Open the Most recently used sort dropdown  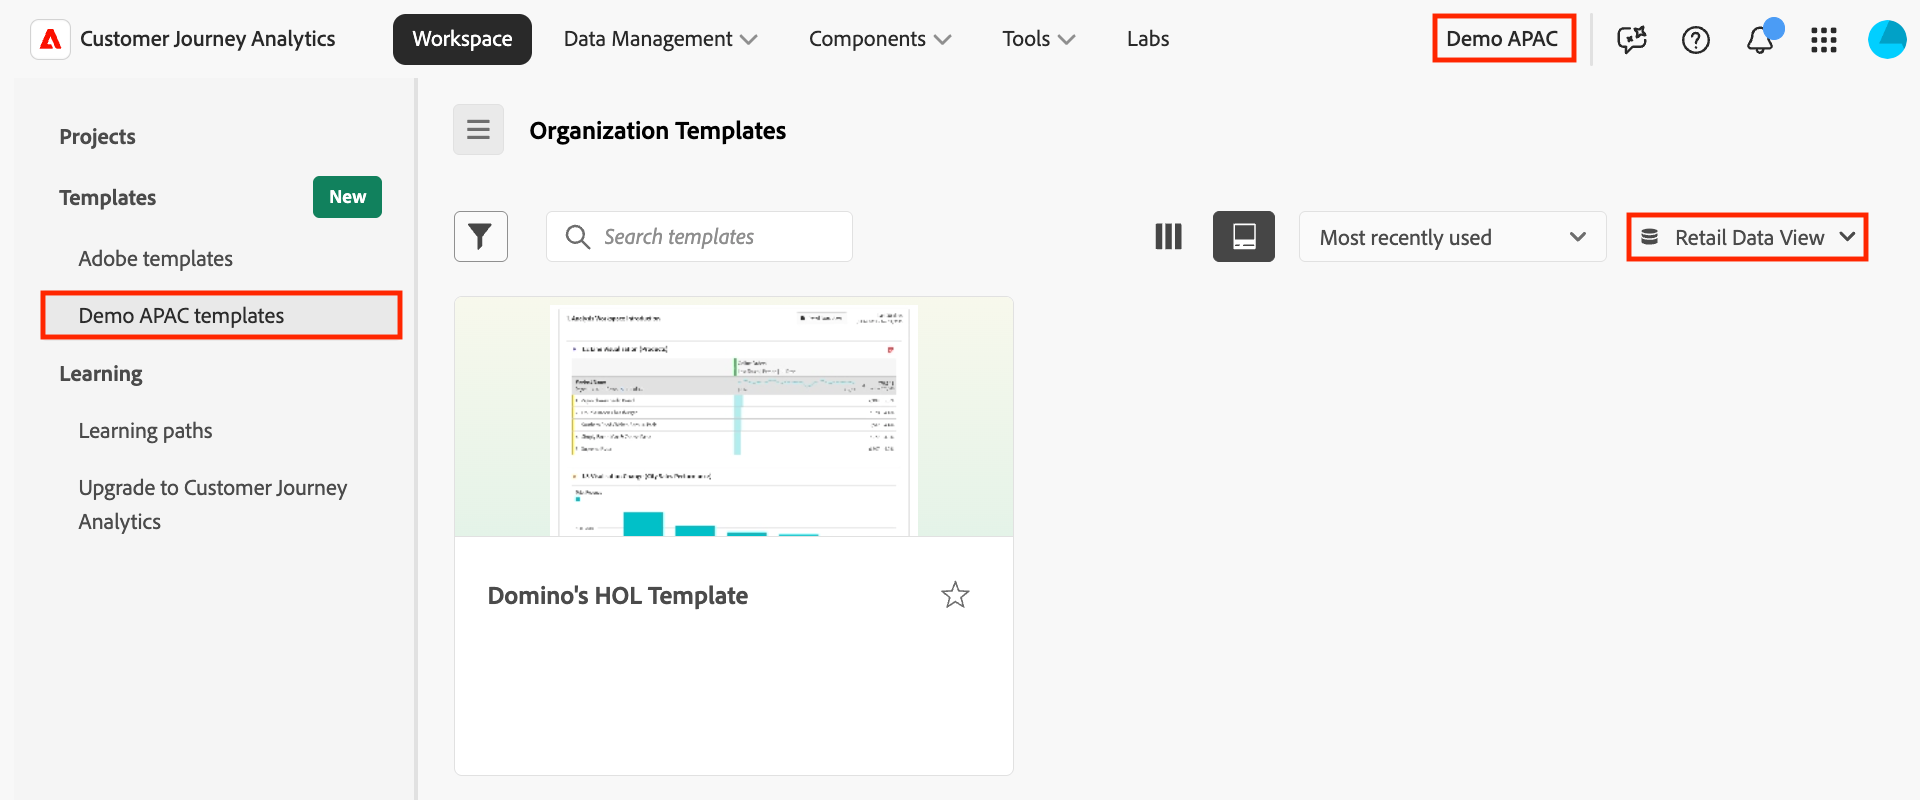[x=1452, y=237]
